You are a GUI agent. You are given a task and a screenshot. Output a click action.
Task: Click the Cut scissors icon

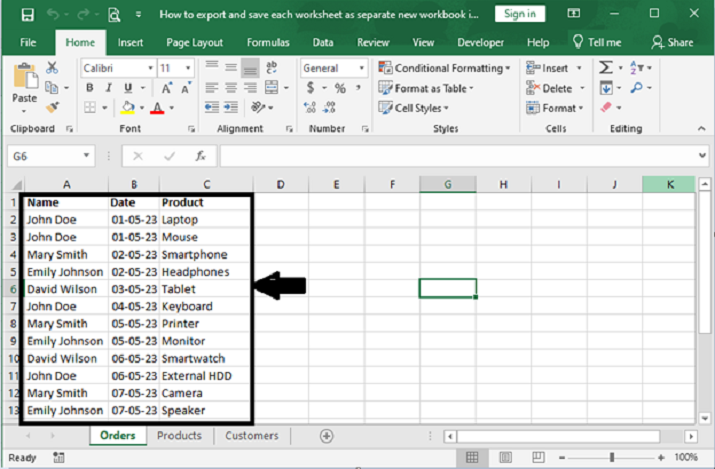(x=52, y=68)
